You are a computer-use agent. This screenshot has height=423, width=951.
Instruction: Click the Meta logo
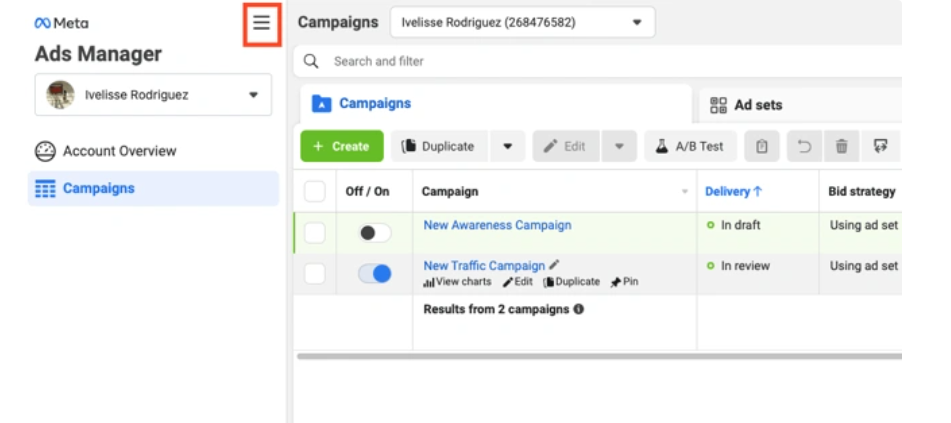pos(61,23)
